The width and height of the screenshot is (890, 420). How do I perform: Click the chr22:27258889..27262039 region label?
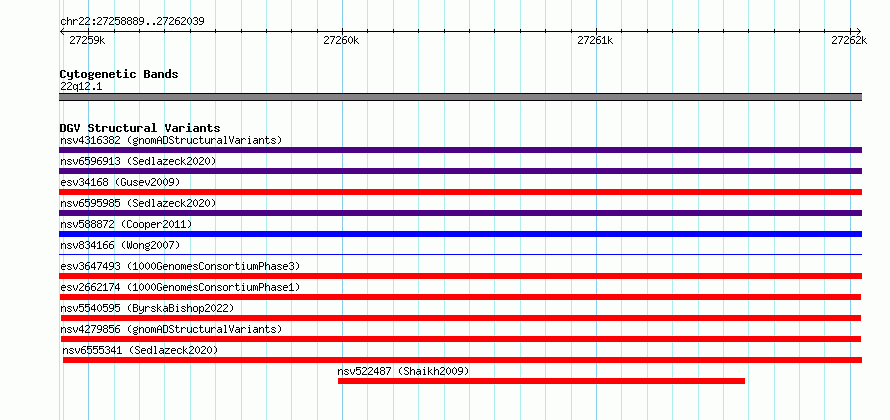(132, 22)
